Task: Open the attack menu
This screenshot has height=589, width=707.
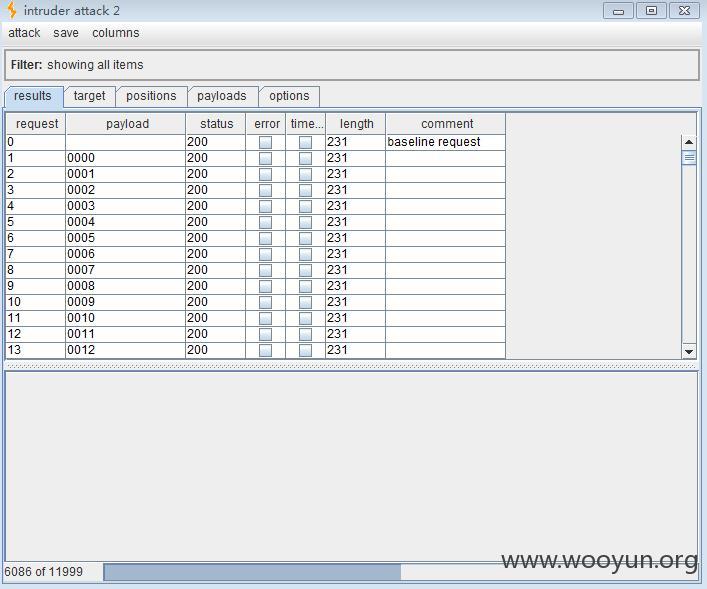Action: click(24, 33)
